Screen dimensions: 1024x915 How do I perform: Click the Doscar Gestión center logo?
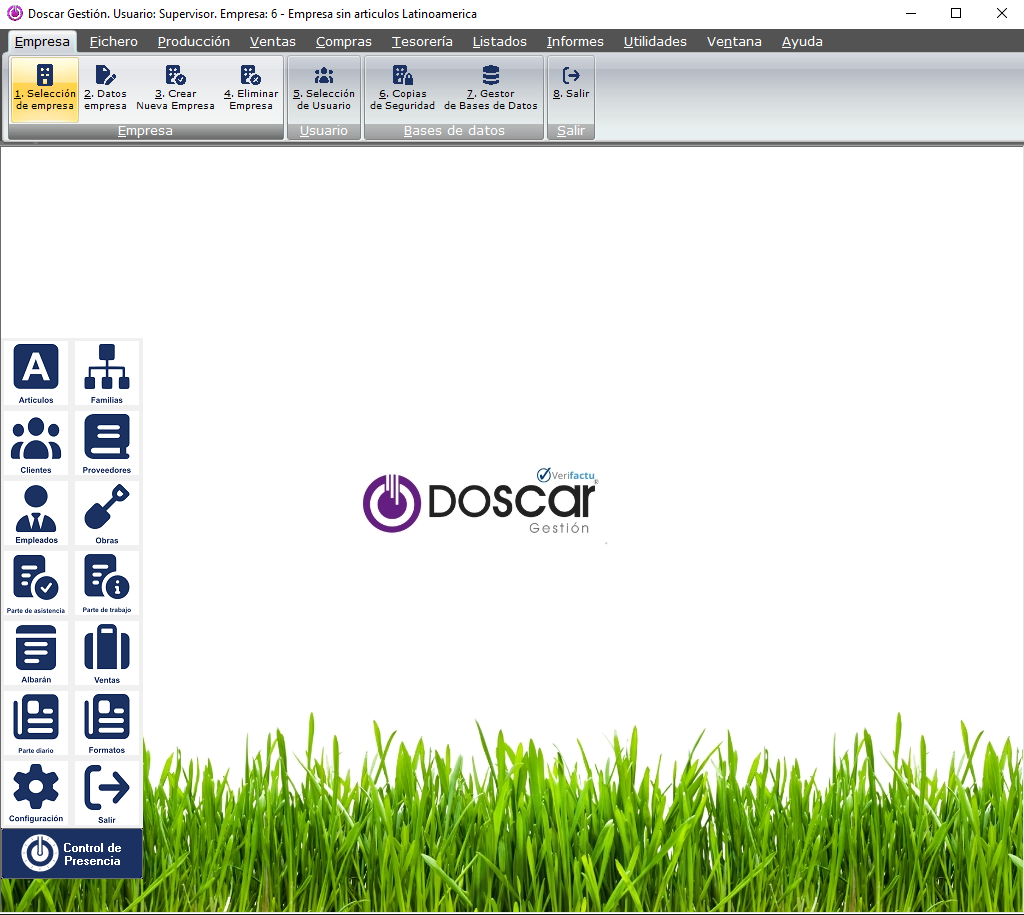point(480,502)
